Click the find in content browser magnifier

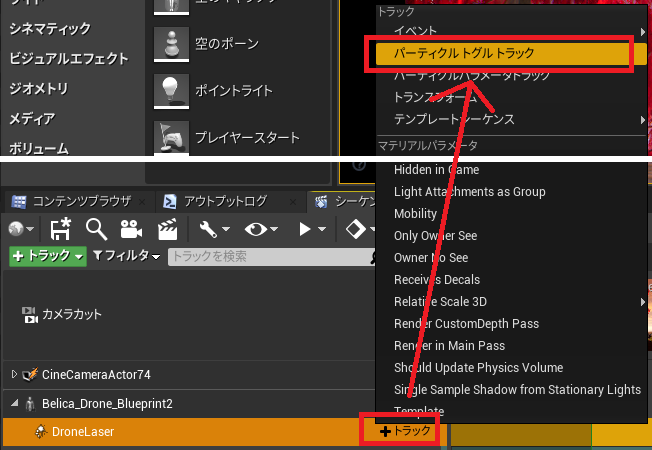pos(96,229)
